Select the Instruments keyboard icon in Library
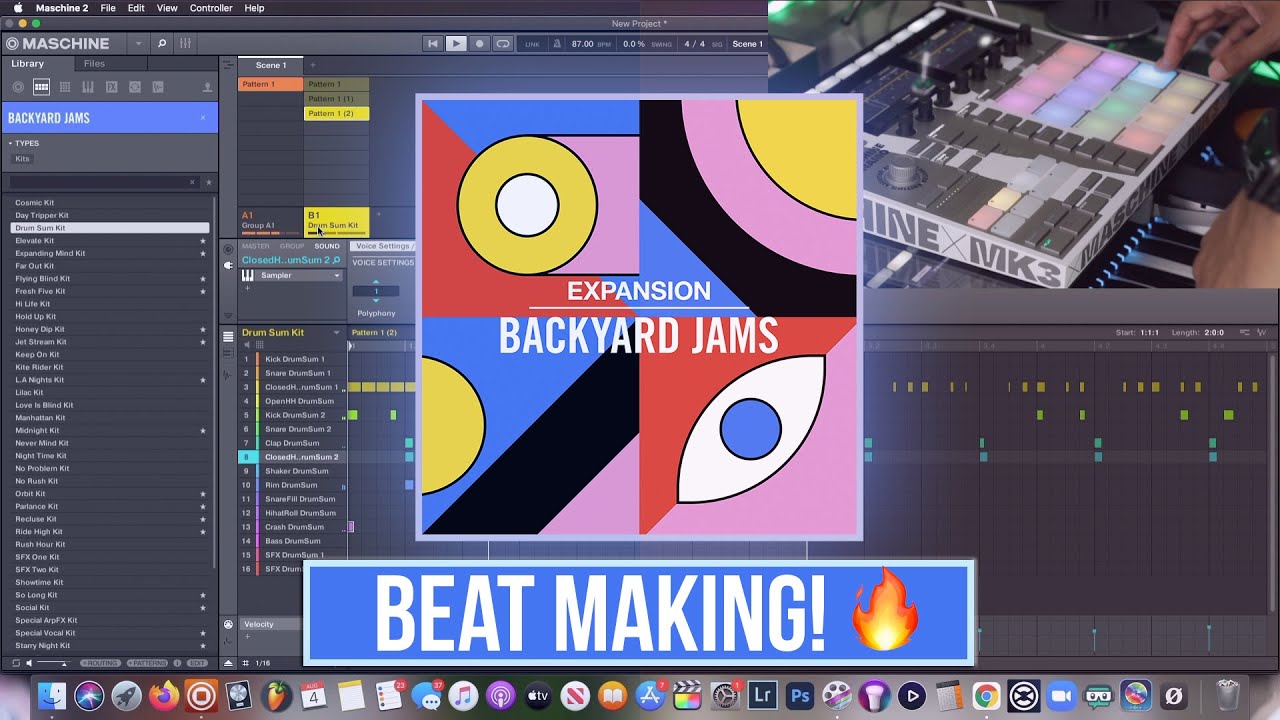The height and width of the screenshot is (720, 1280). [88, 87]
